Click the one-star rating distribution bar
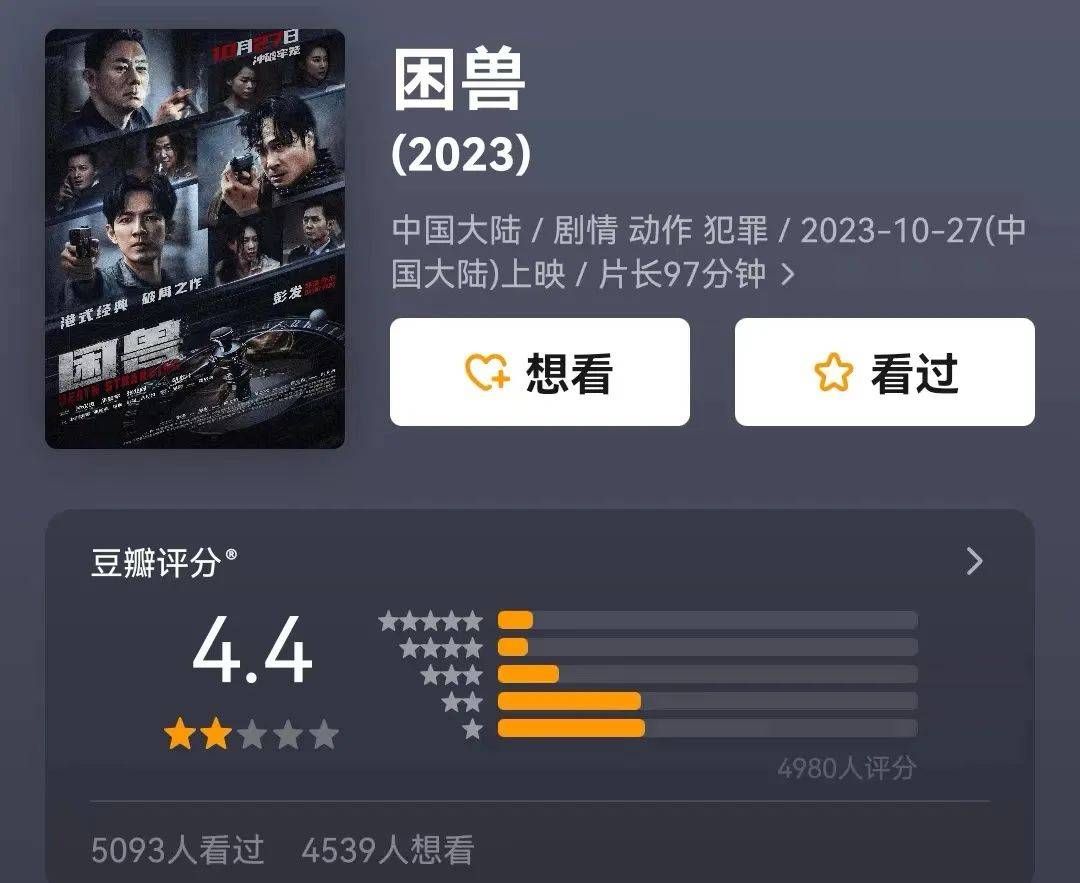1080x883 pixels. click(707, 728)
